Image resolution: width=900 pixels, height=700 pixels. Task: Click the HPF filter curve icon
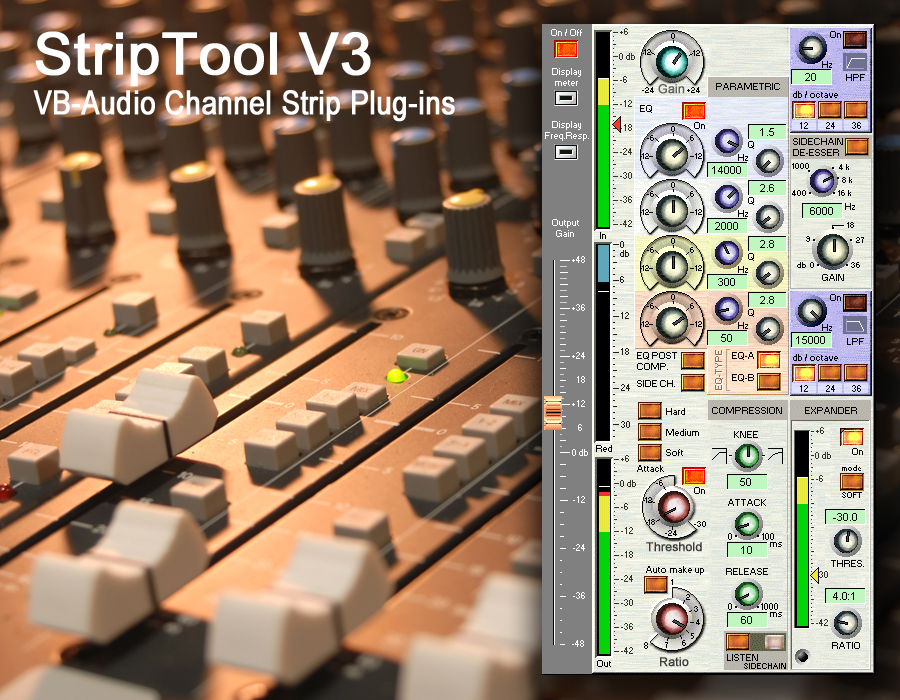point(855,63)
